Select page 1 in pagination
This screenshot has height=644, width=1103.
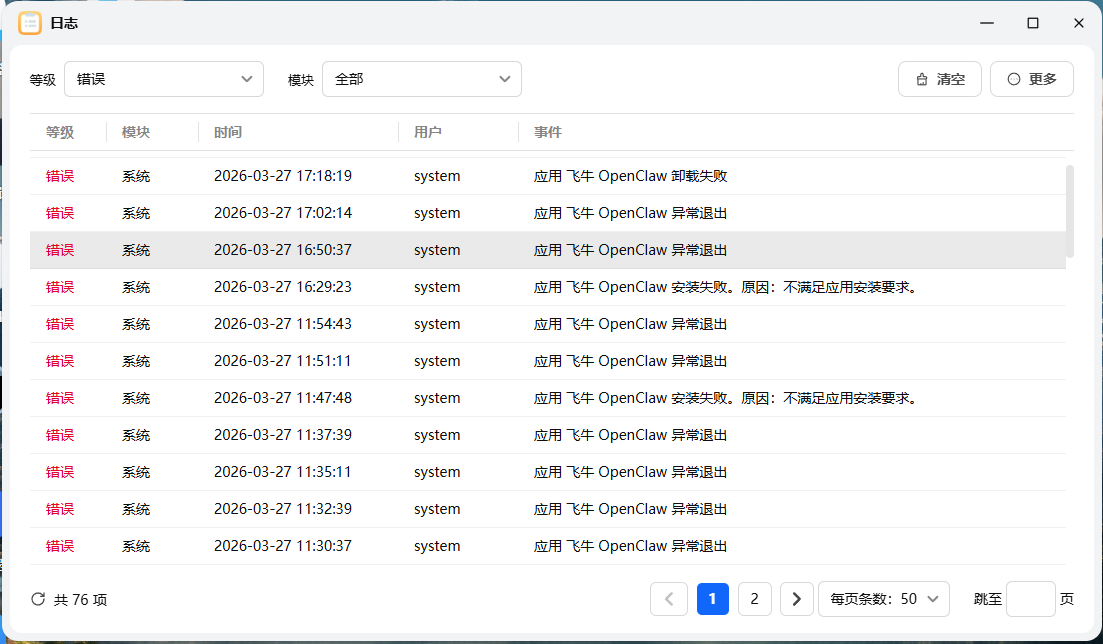(712, 599)
